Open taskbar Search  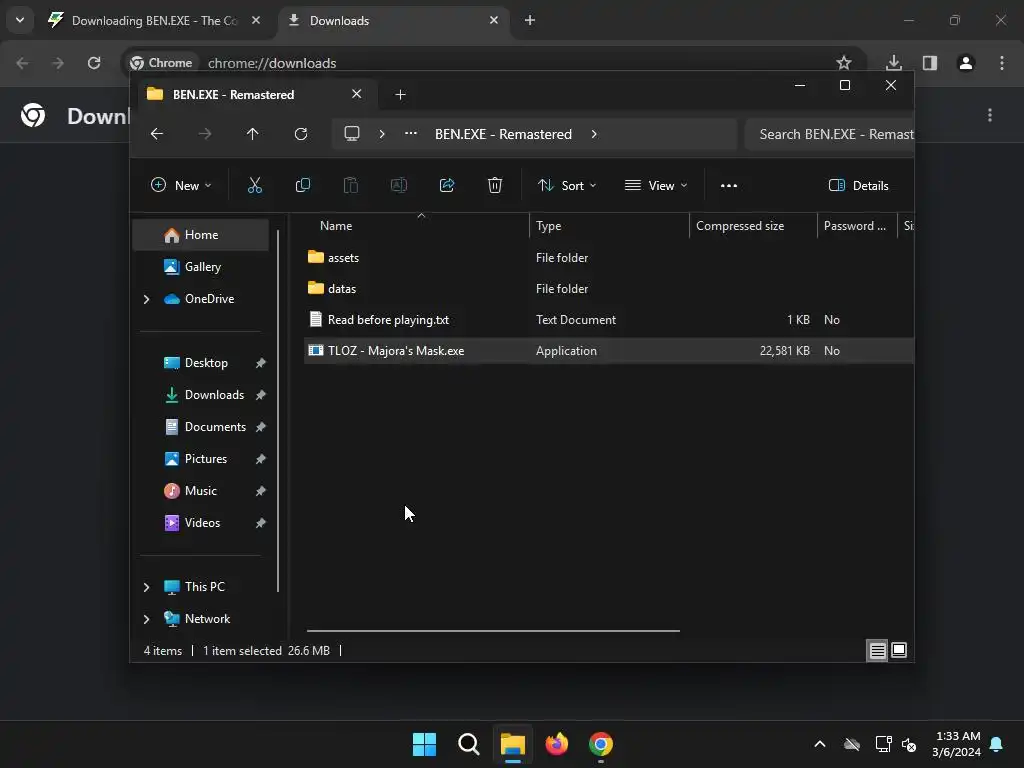point(469,744)
